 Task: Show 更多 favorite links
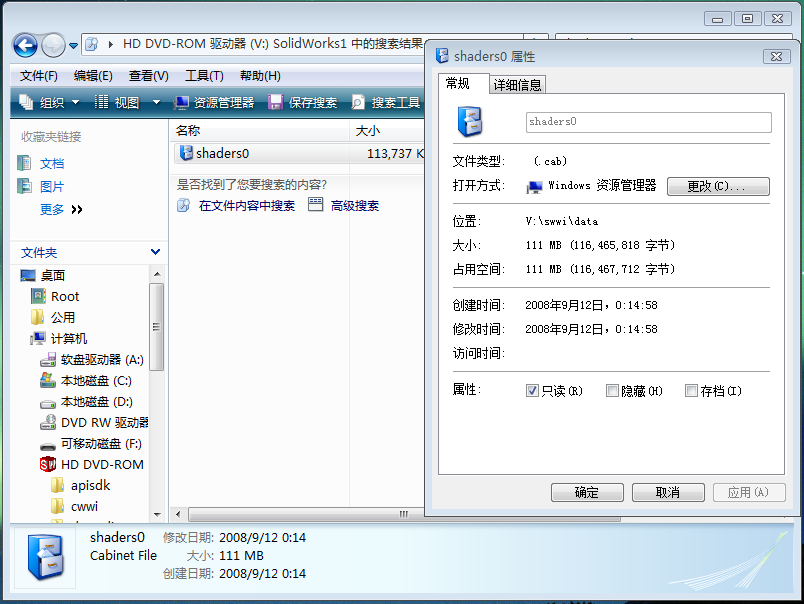tap(61, 209)
